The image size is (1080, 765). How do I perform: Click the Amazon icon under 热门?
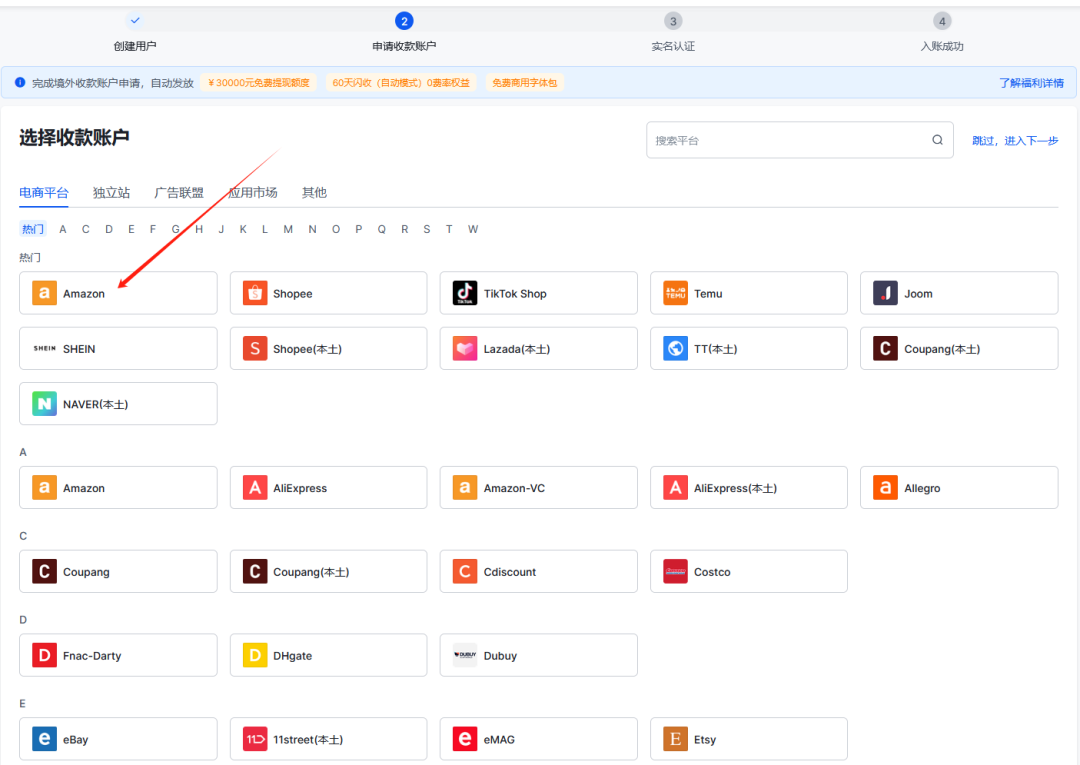[44, 293]
